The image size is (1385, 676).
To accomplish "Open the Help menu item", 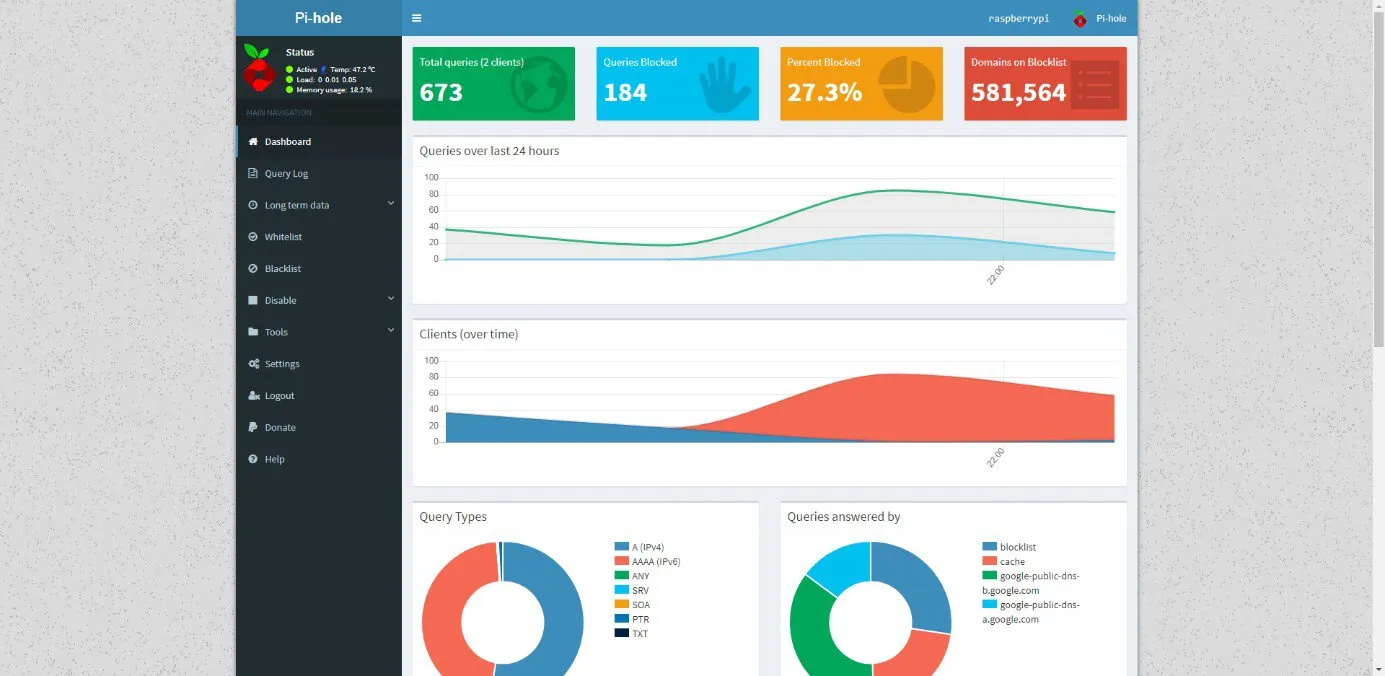I will [x=319, y=459].
